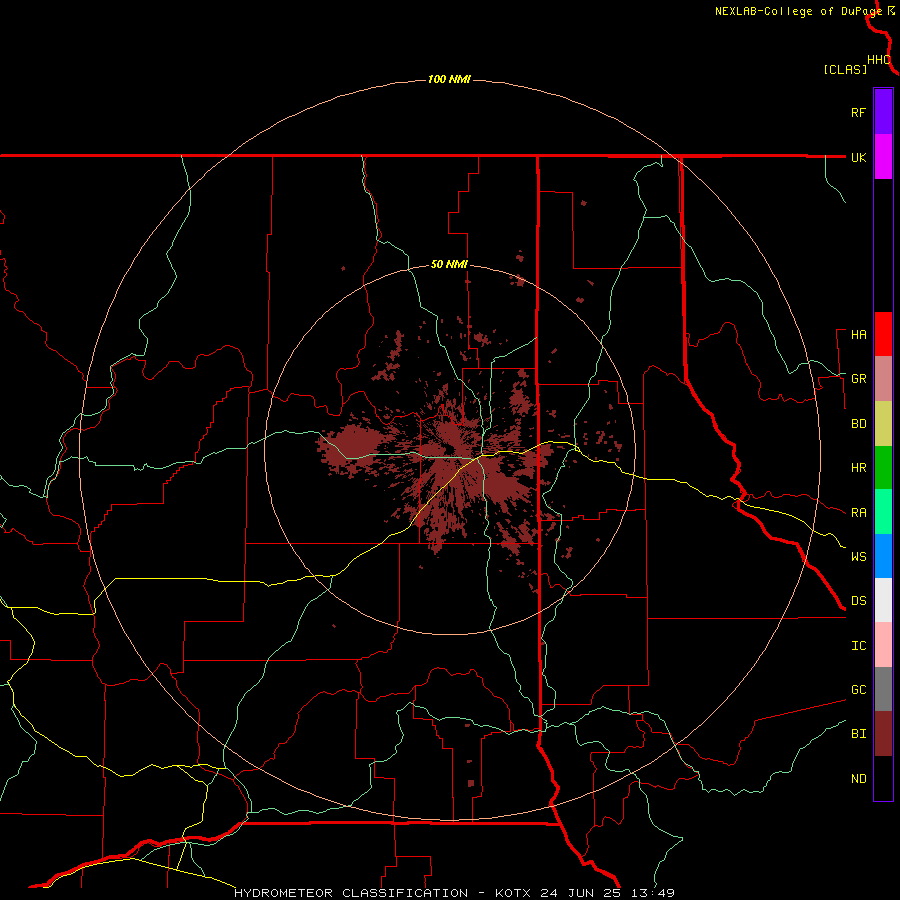Image resolution: width=900 pixels, height=900 pixels.
Task: Click the HA legend label
Action: (858, 335)
